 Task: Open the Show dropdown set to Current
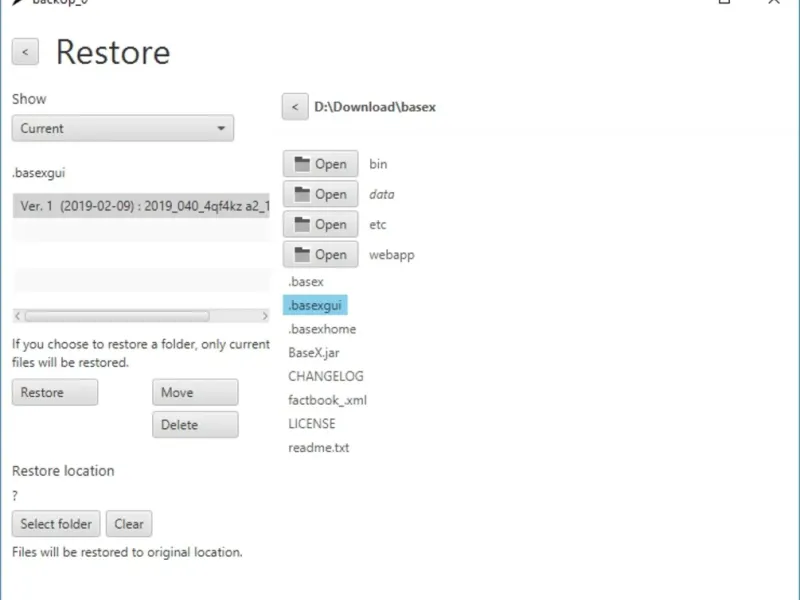point(123,128)
